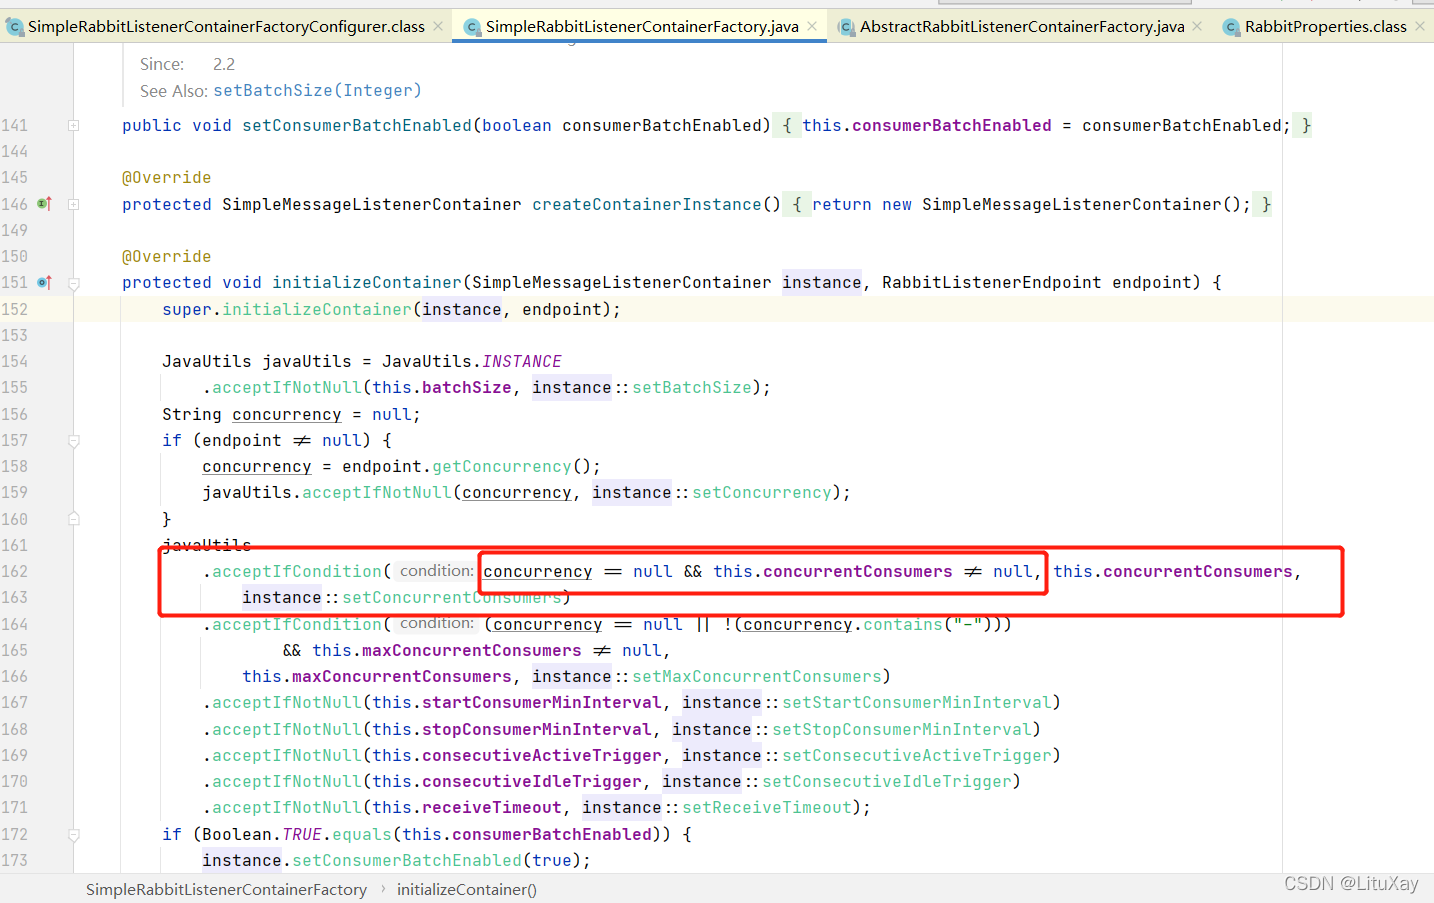This screenshot has width=1434, height=903.
Task: Close the RabbitProperties.class tab
Action: [1419, 26]
